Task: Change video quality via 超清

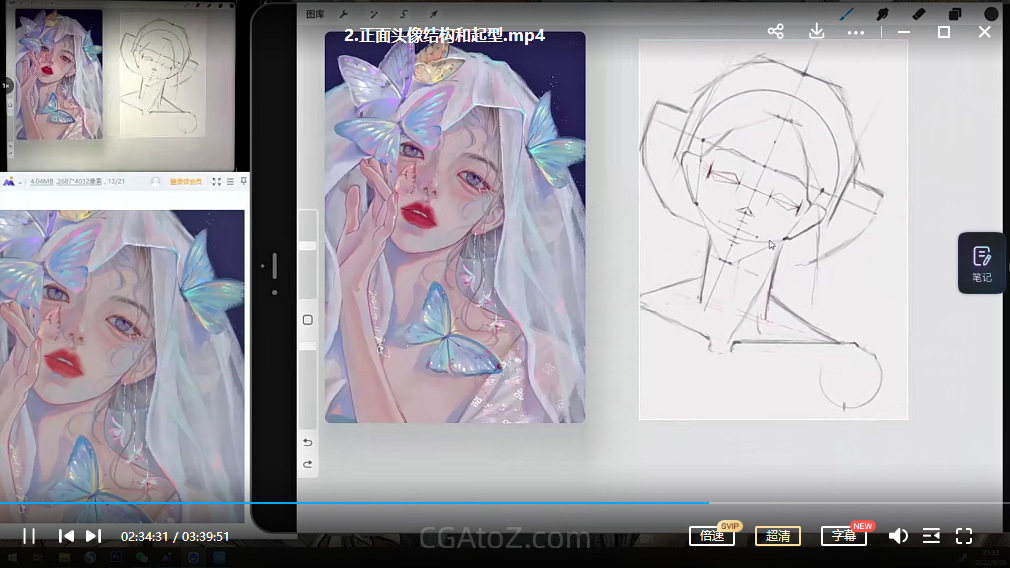Action: click(777, 536)
